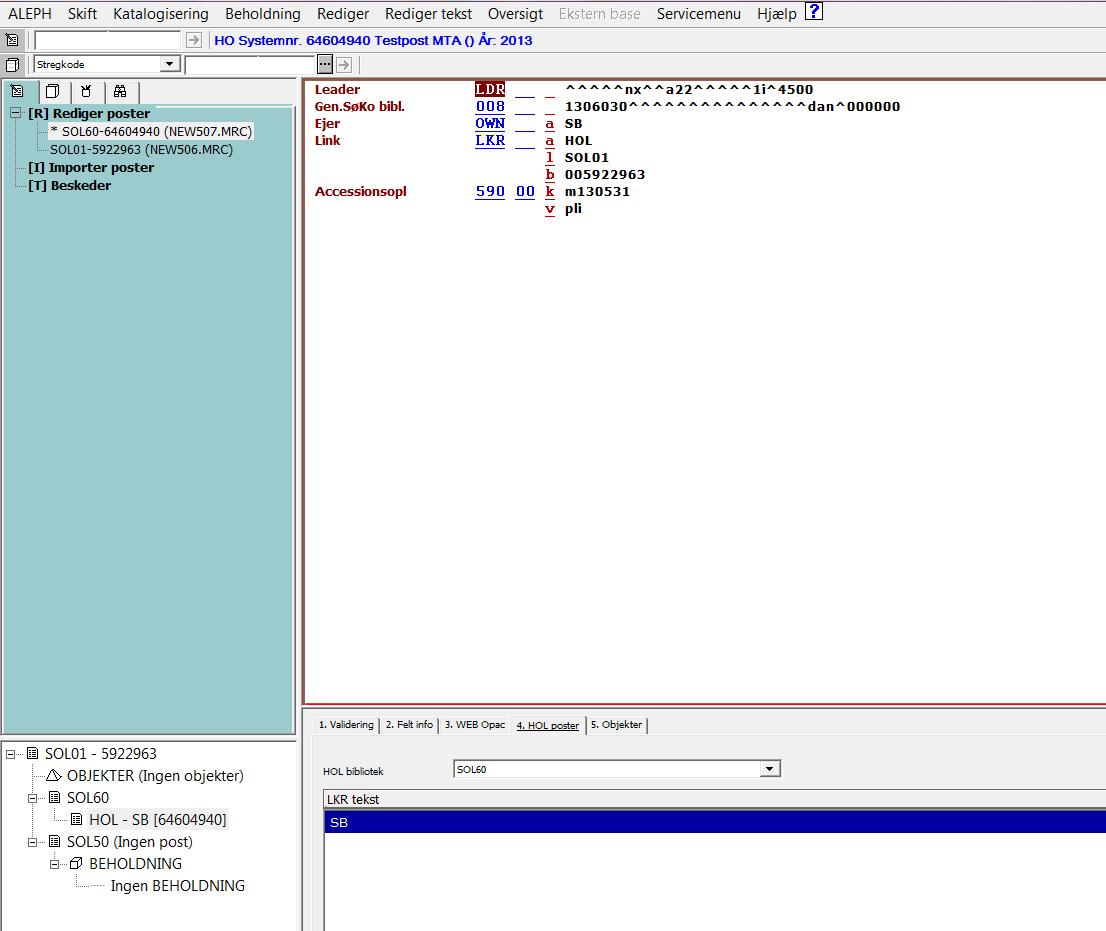Collapse the [R] Rediger poster tree node
Image resolution: width=1106 pixels, height=931 pixels.
15,114
